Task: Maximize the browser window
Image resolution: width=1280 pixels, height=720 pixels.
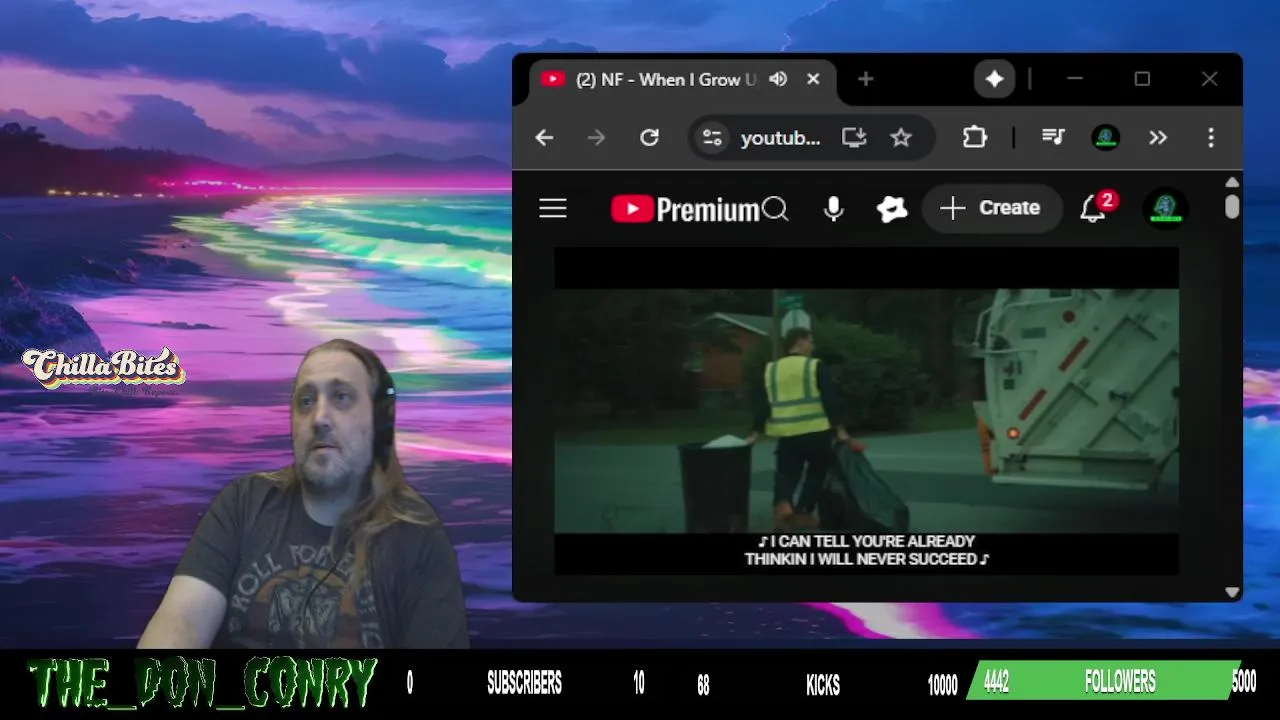Action: pyautogui.click(x=1142, y=79)
